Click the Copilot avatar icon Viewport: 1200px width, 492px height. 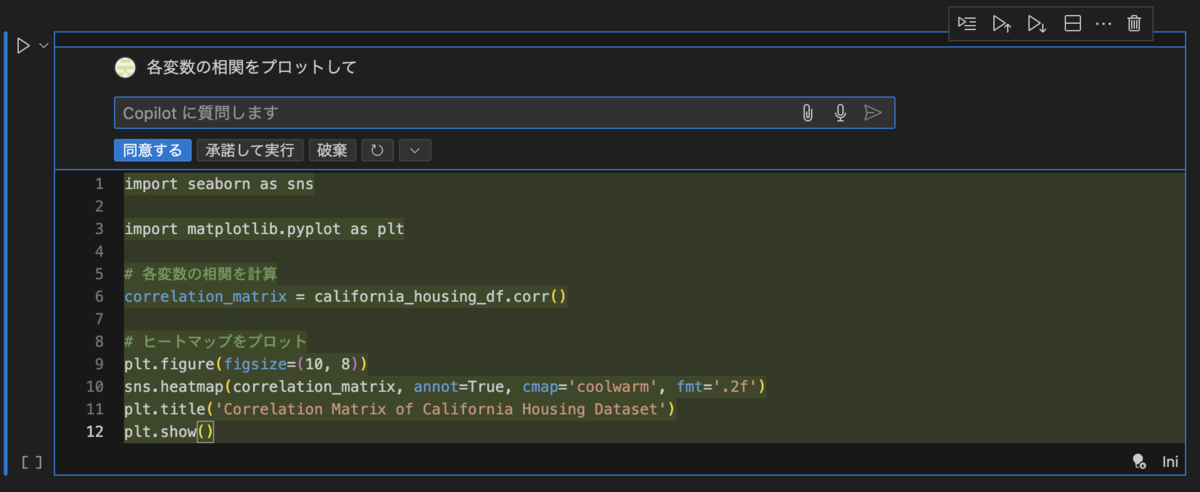point(125,67)
